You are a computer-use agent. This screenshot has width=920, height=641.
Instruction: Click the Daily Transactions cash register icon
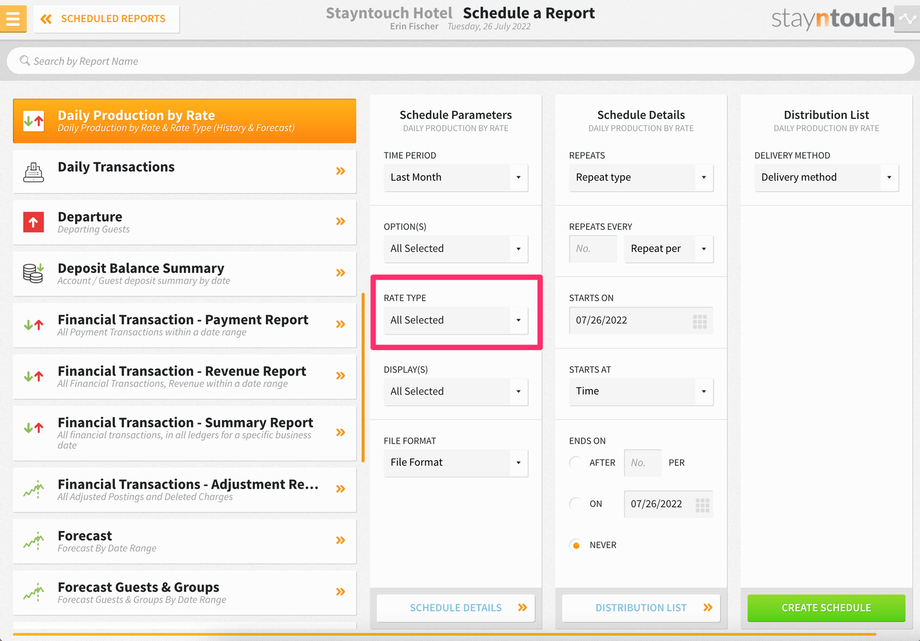click(33, 171)
